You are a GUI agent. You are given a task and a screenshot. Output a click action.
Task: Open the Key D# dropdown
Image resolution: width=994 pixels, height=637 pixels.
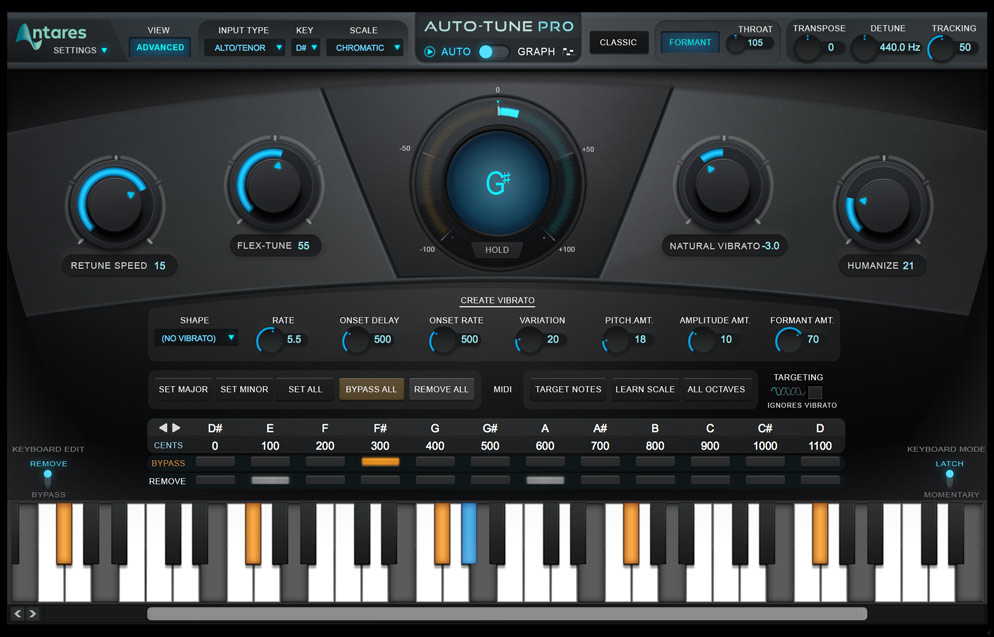click(305, 48)
